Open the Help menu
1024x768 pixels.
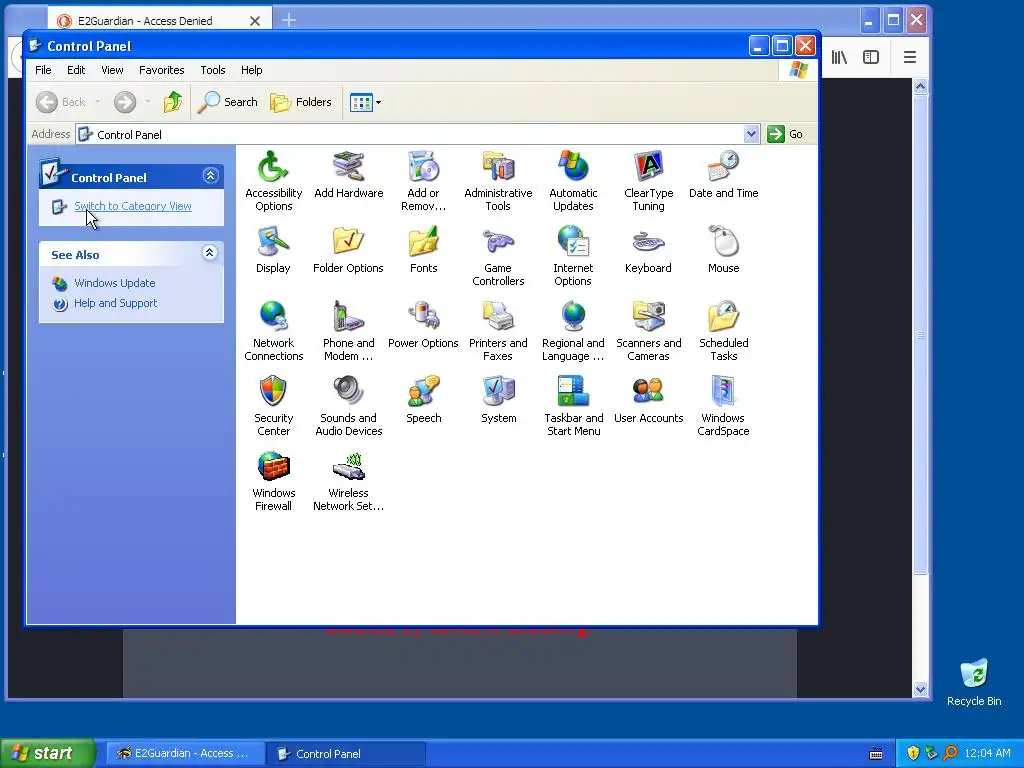251,70
